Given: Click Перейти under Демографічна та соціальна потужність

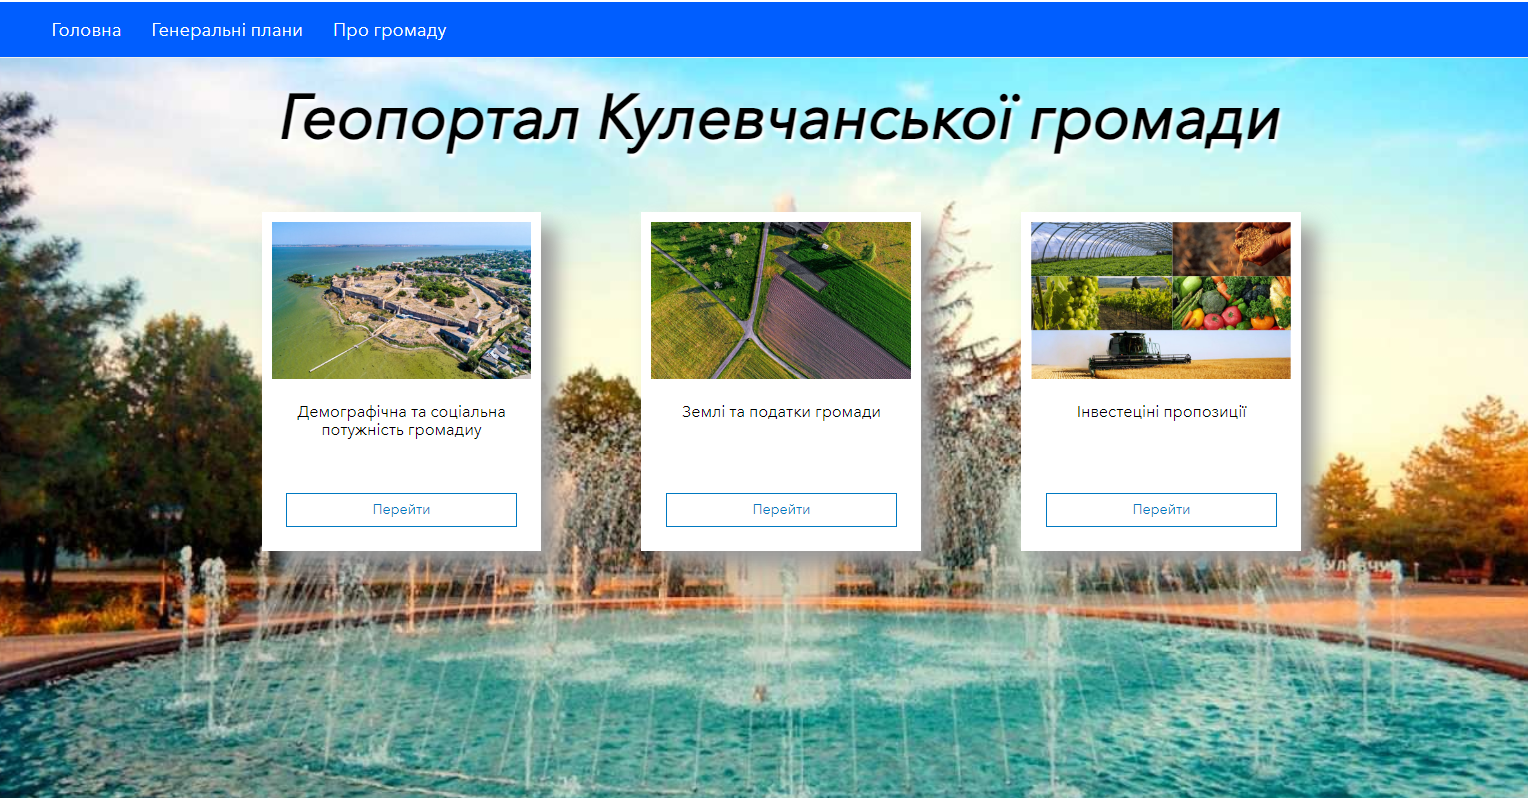Looking at the screenshot, I should pyautogui.click(x=401, y=509).
